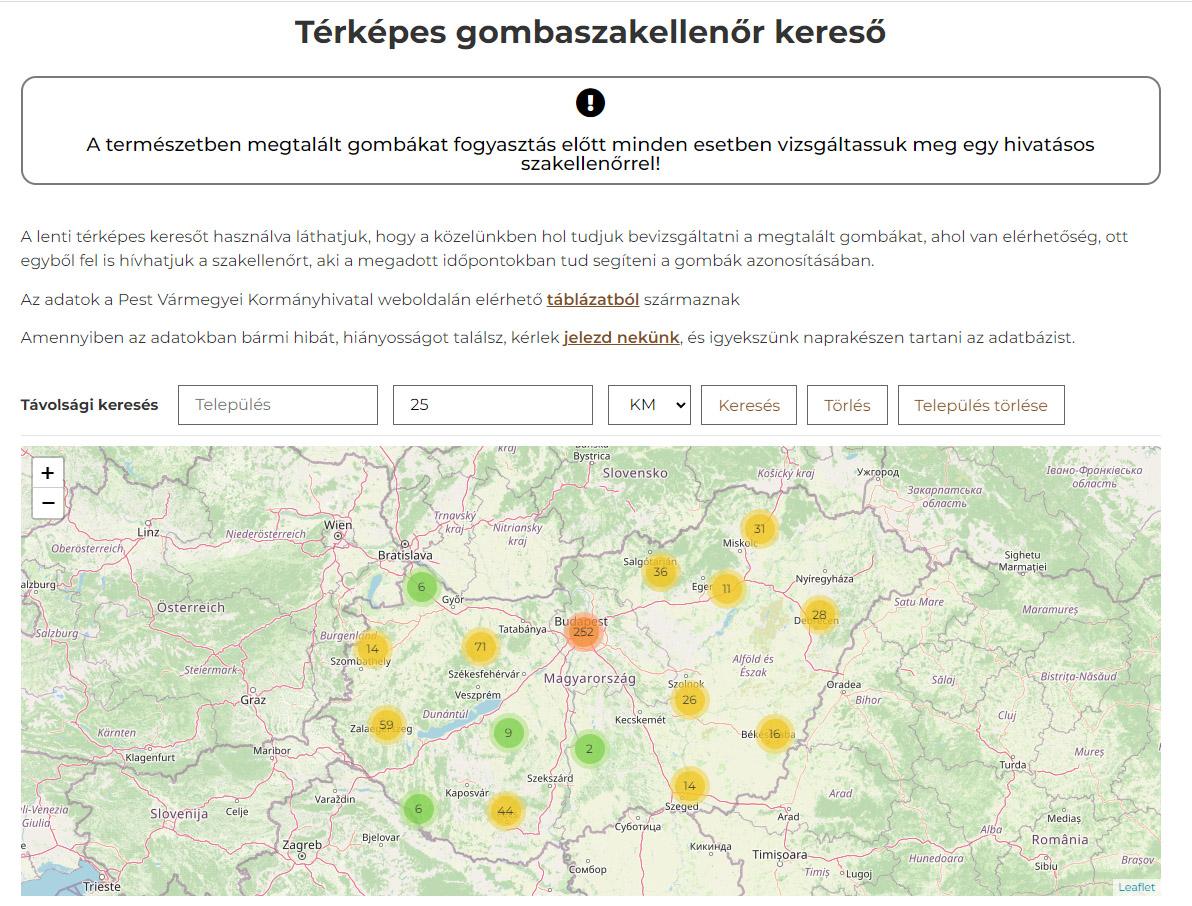Screen dimensions: 1192x906
Task: Zoom in on the map
Action: pyautogui.click(x=47, y=473)
